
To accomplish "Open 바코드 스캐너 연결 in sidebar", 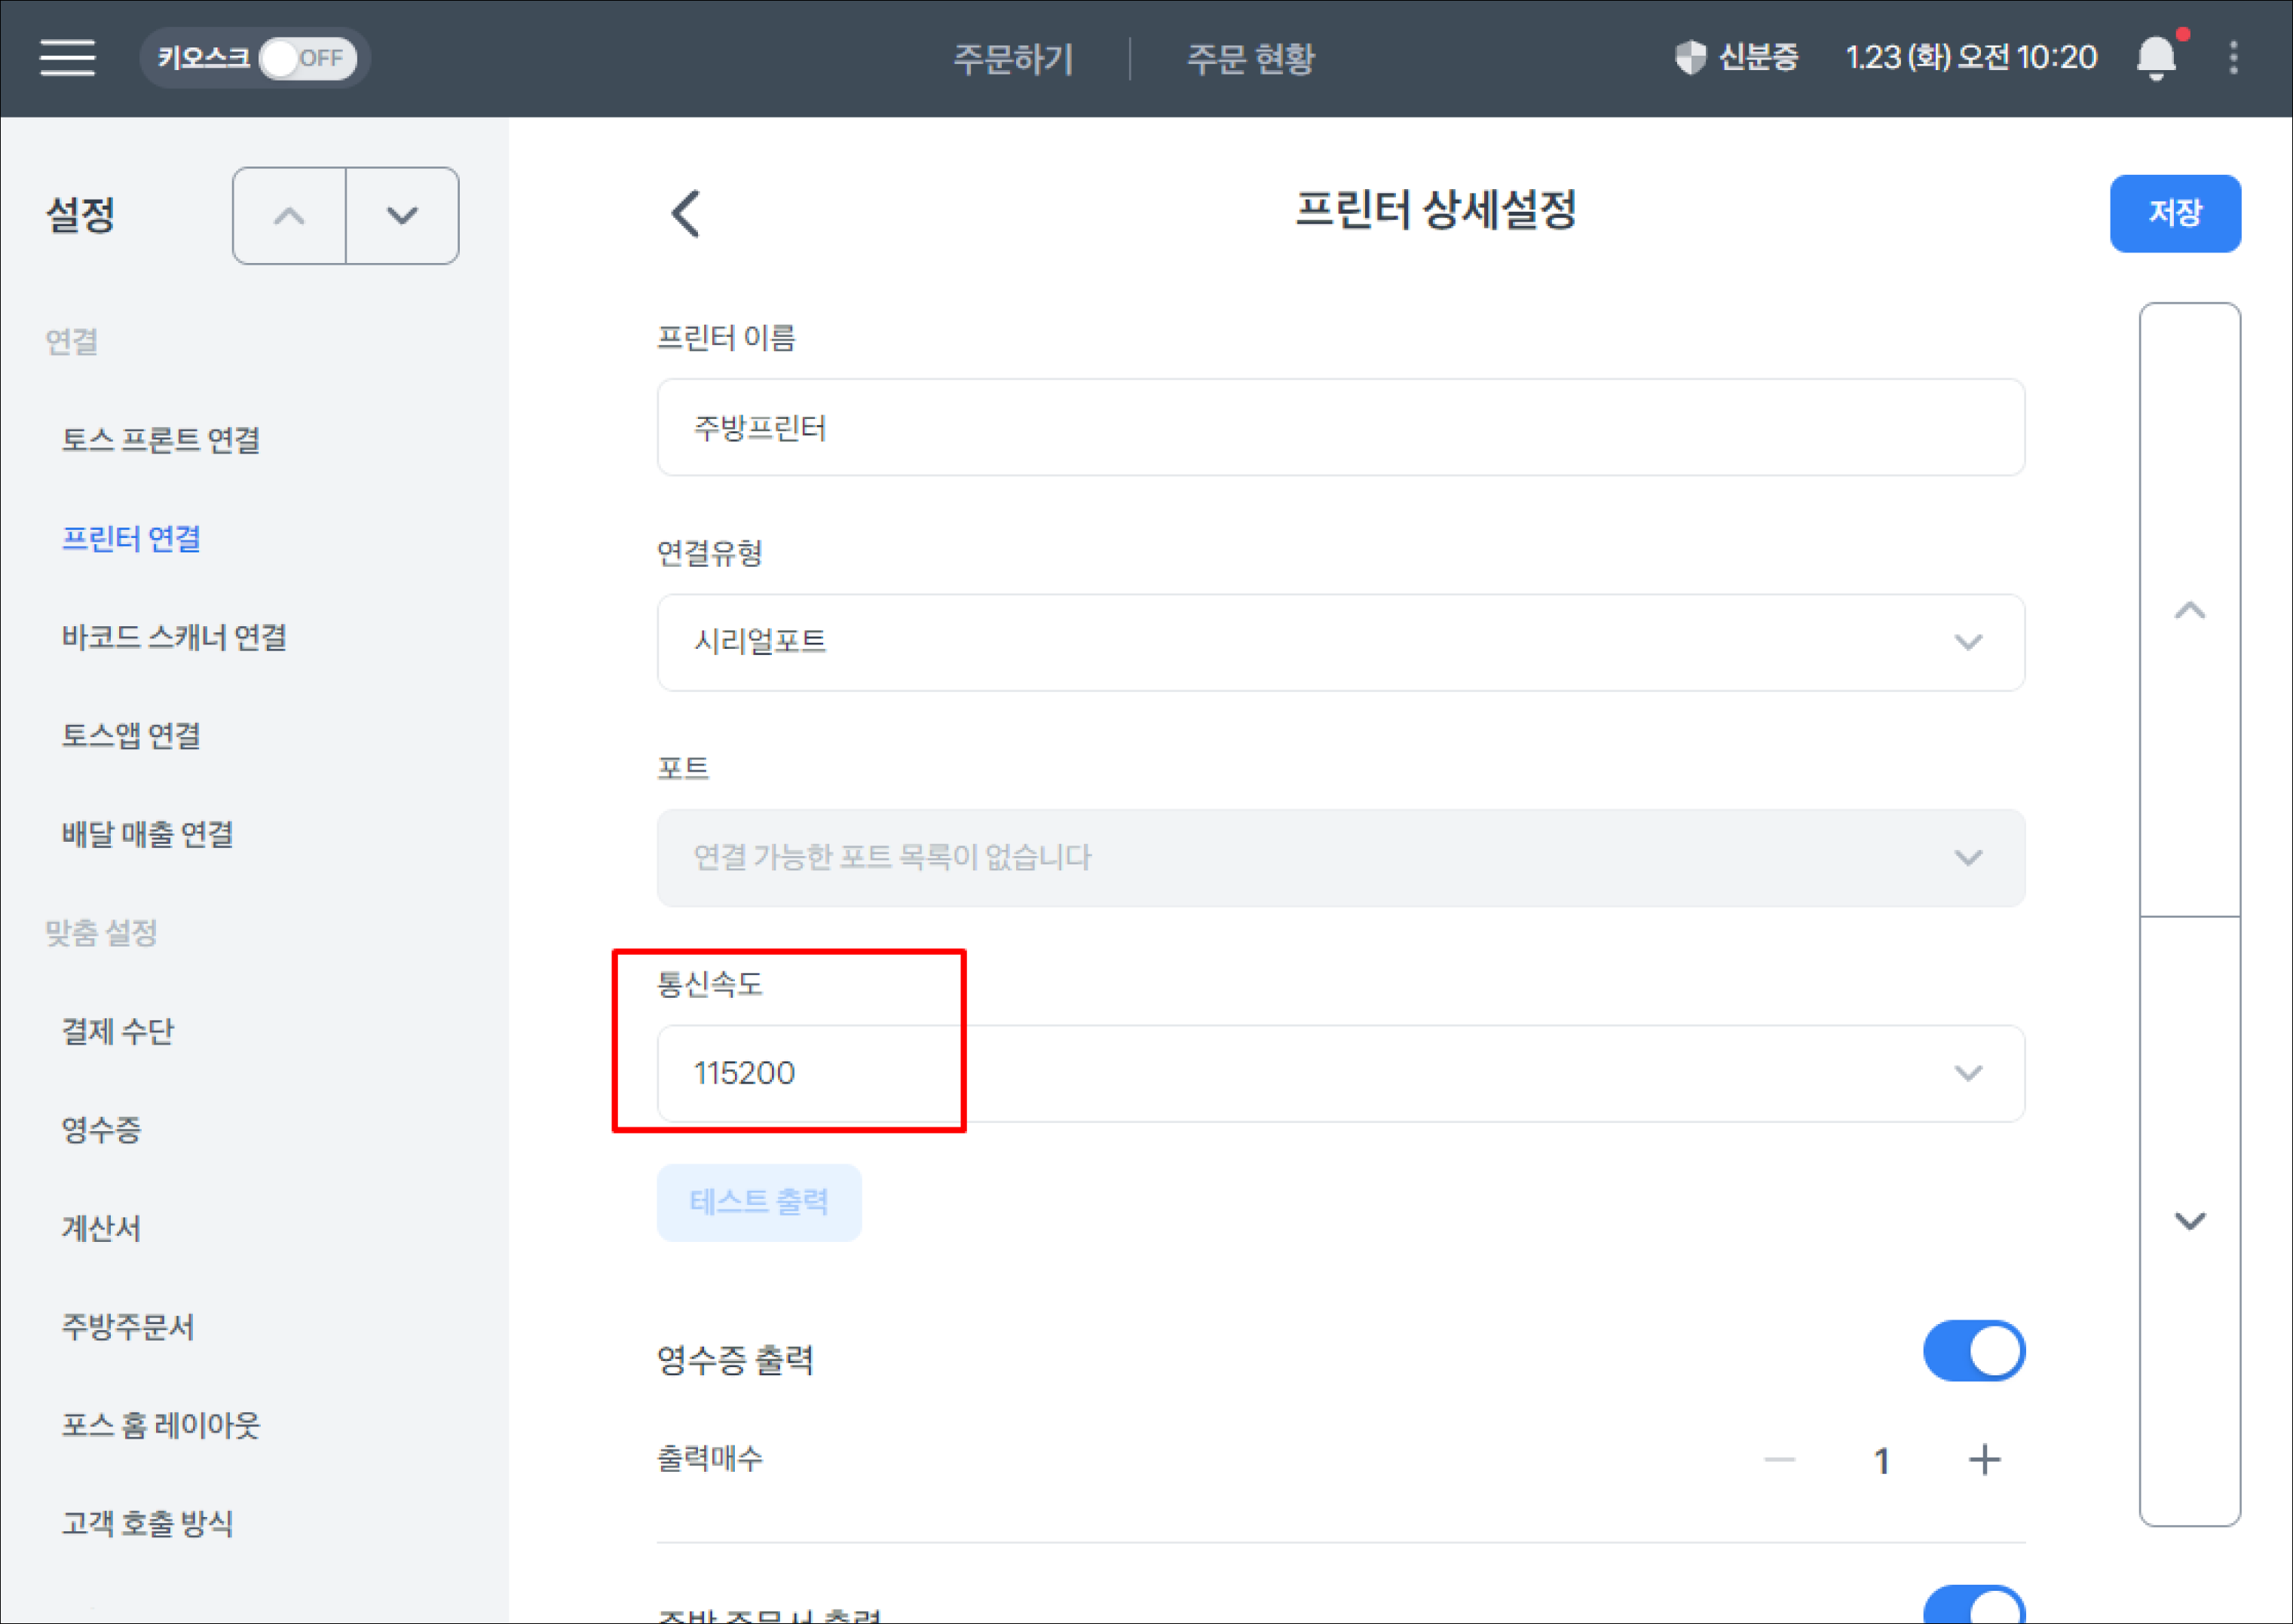I will click(x=174, y=637).
